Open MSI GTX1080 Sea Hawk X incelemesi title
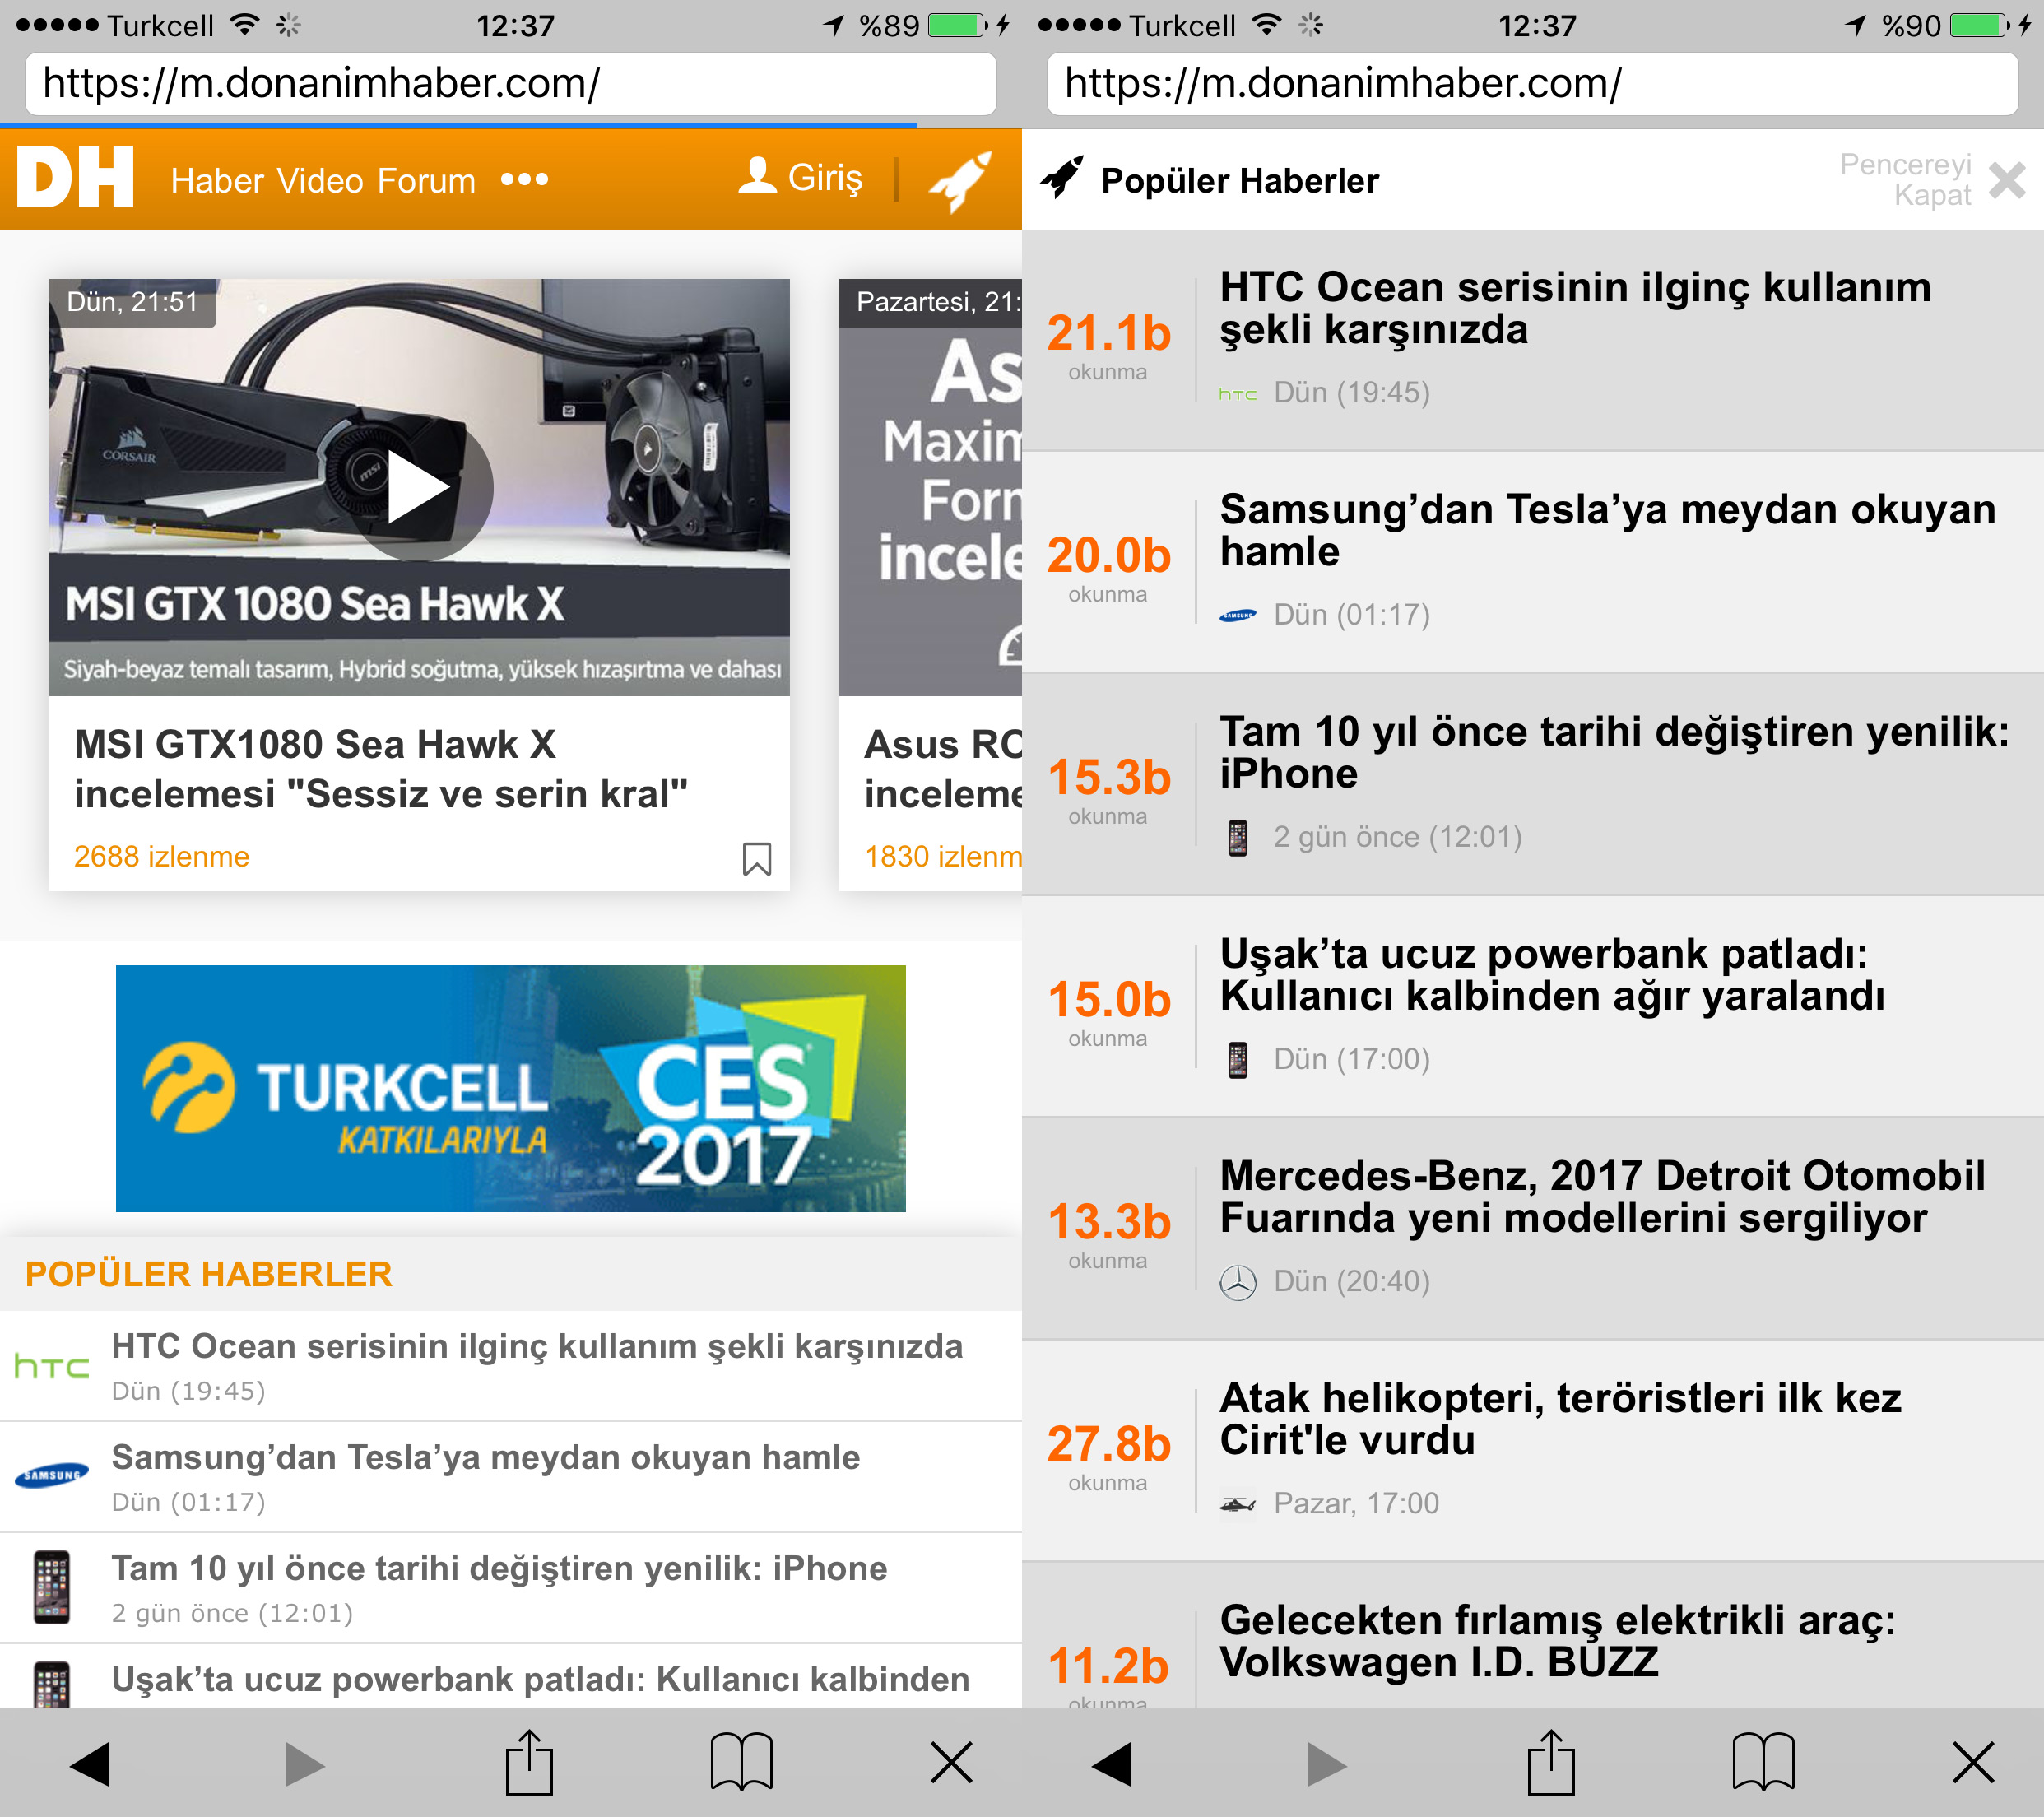The image size is (2044, 1817). pyautogui.click(x=381, y=769)
